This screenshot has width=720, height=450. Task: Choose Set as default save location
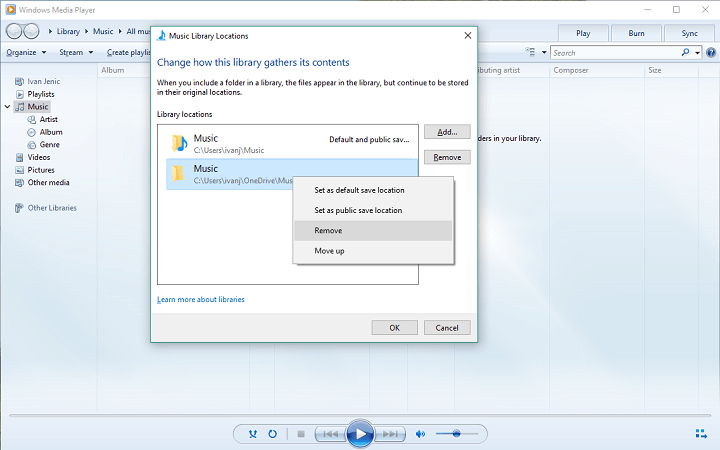click(x=373, y=190)
